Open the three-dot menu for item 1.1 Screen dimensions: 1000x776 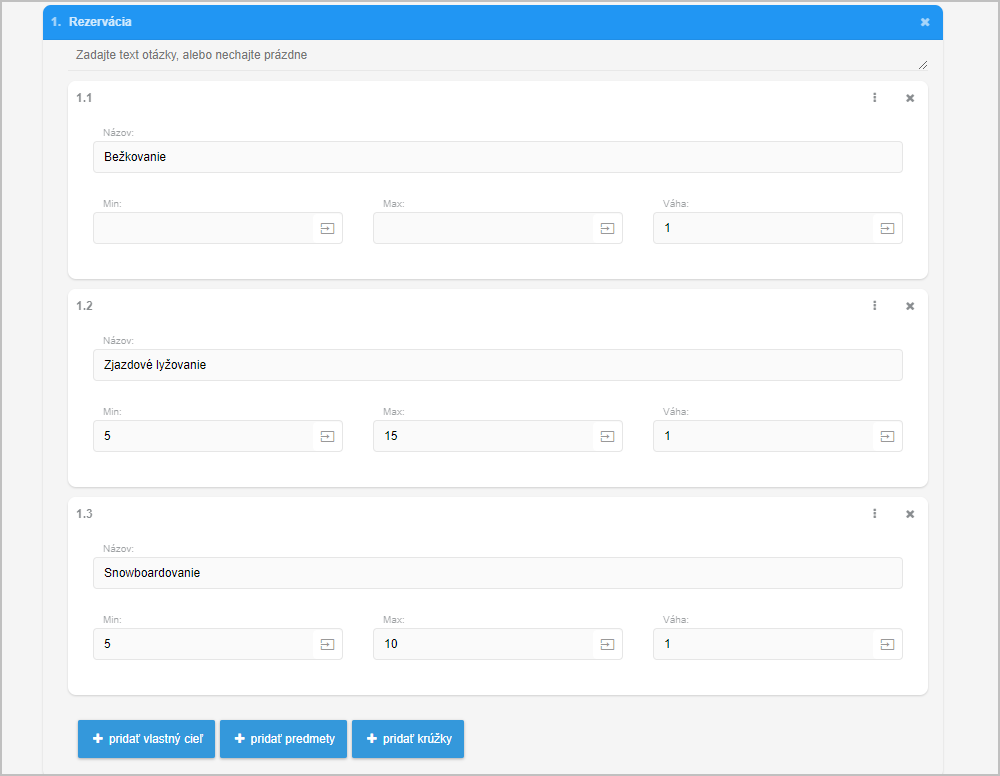(874, 98)
